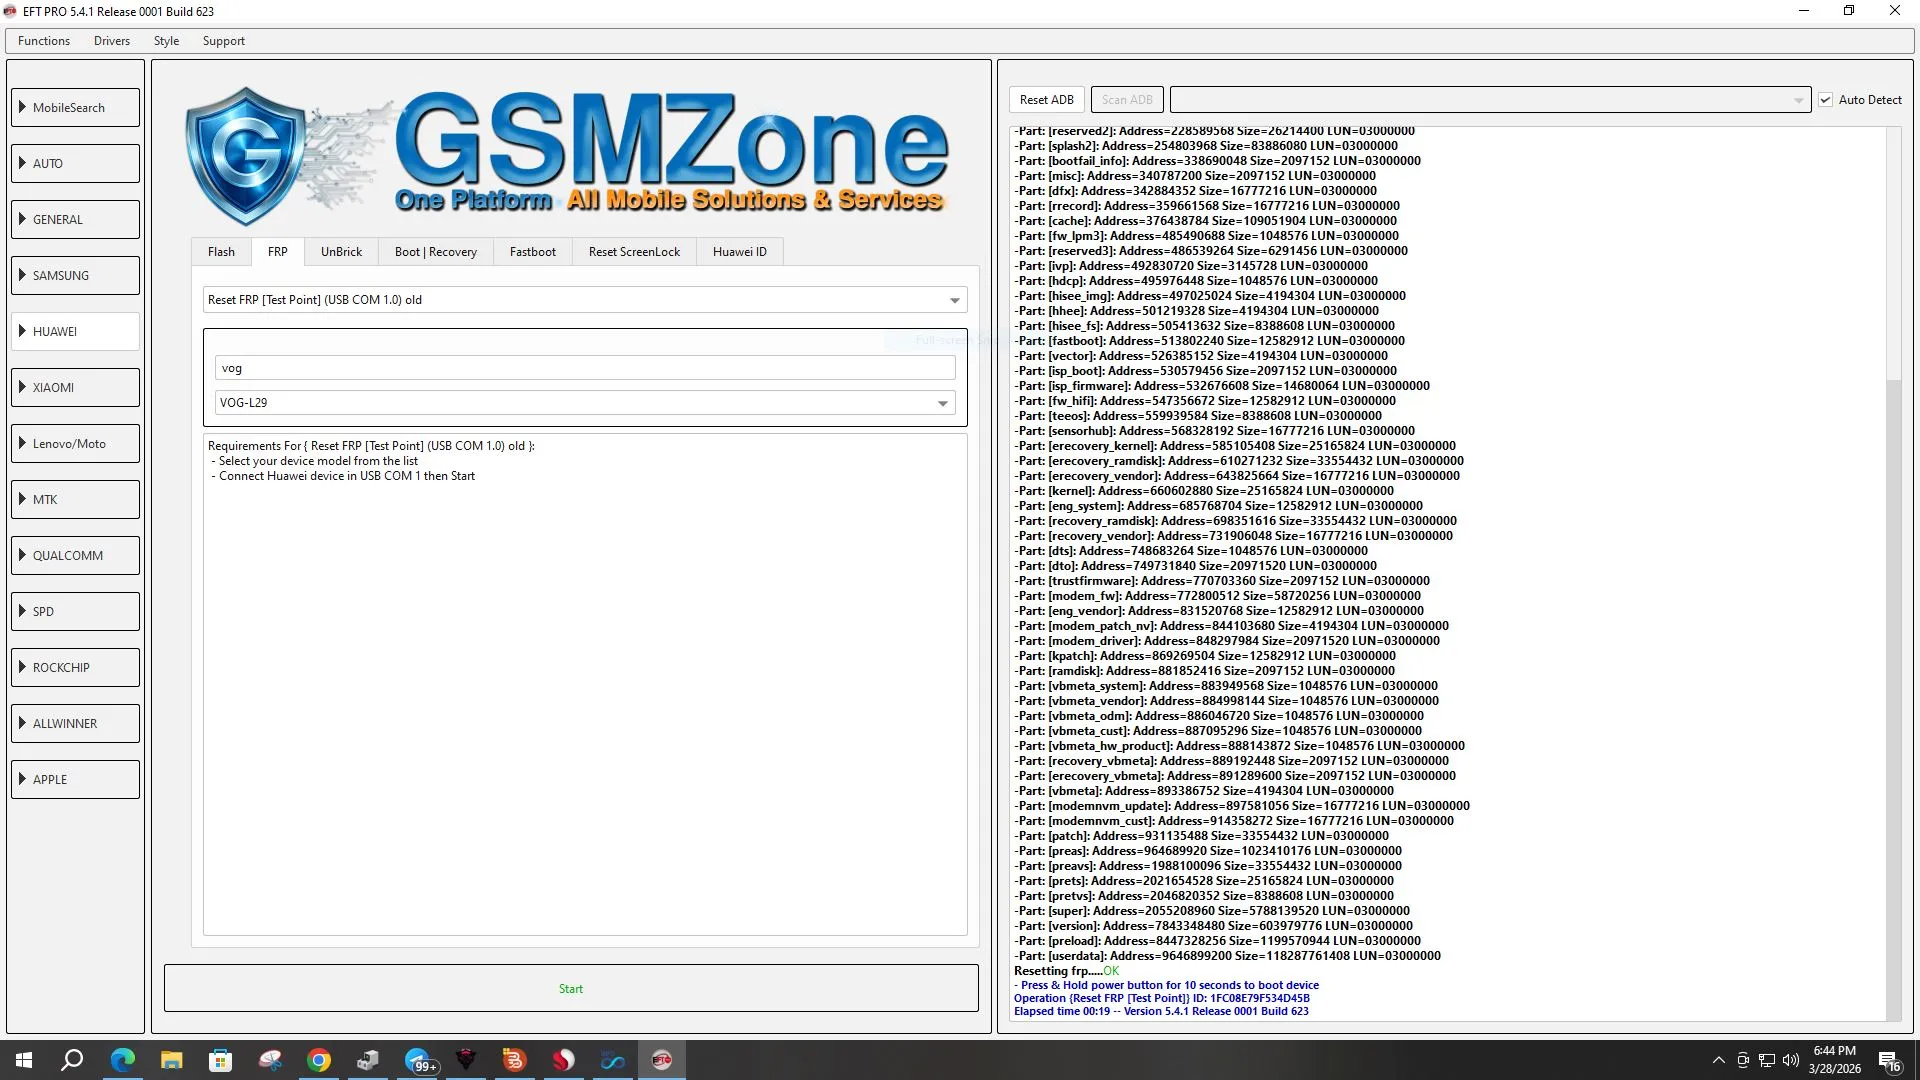Open the Drivers menu
The width and height of the screenshot is (1920, 1080).
pyautogui.click(x=111, y=41)
